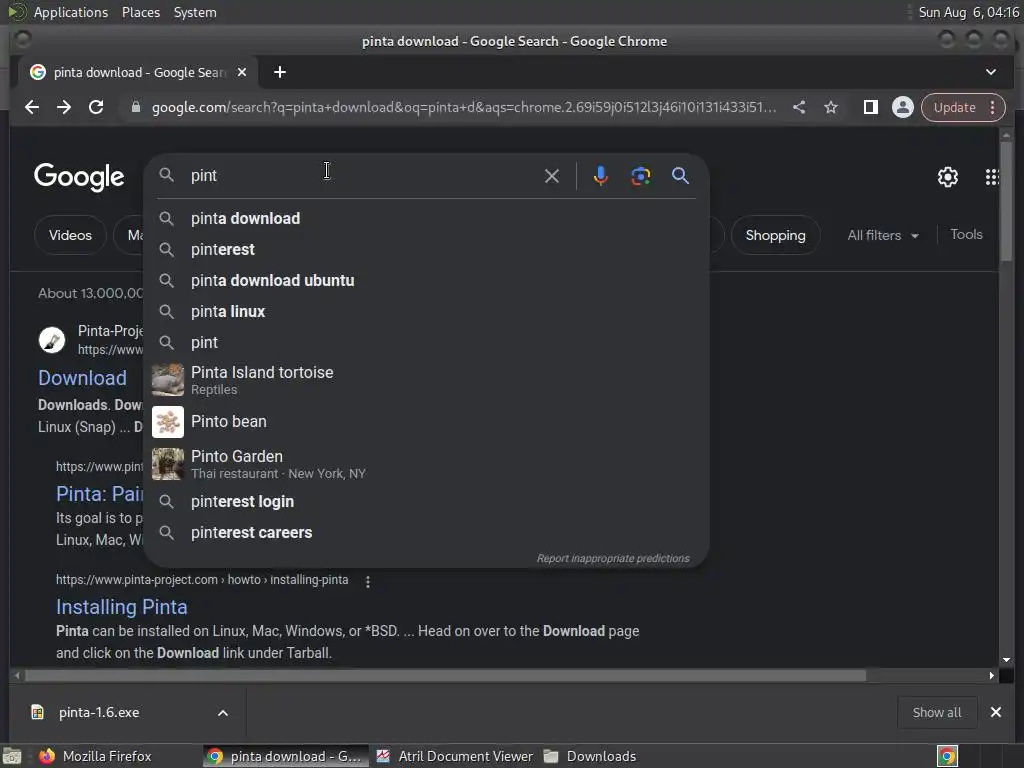Switch to Mozilla Firefox in taskbar
Viewport: 1024px width, 768px height.
click(x=95, y=756)
